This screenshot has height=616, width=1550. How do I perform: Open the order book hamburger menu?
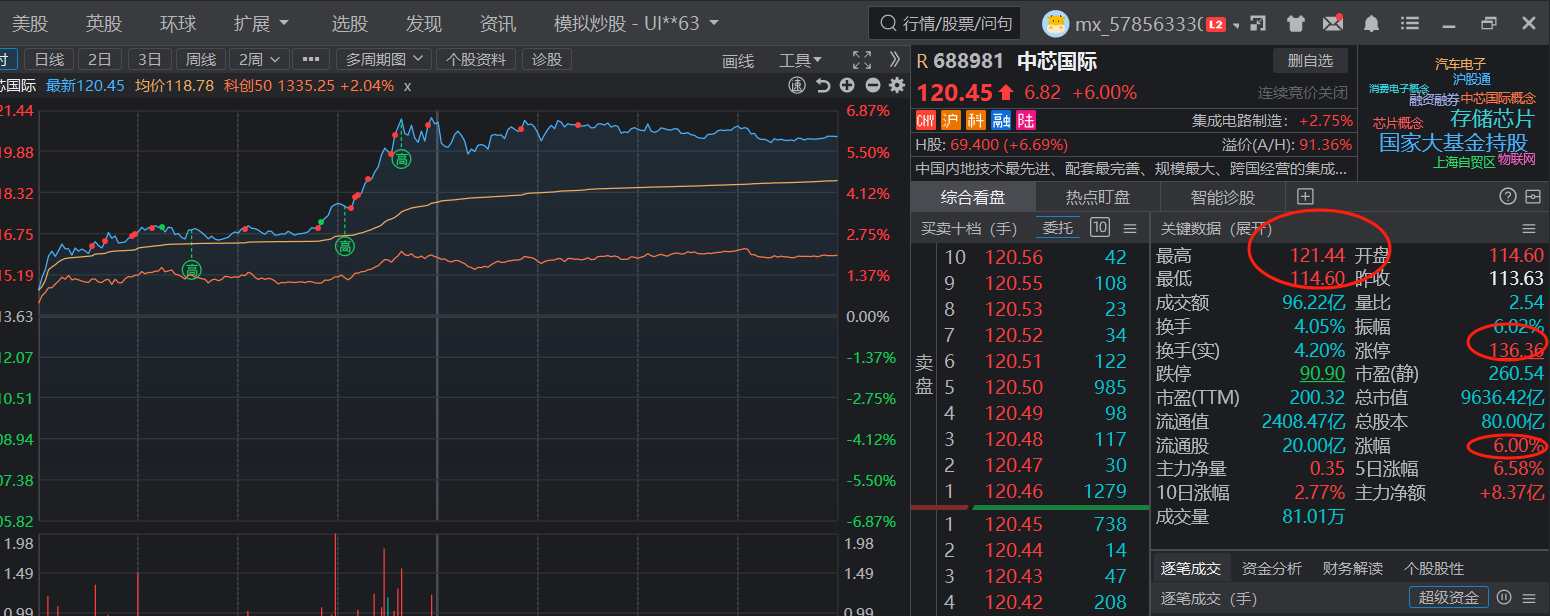tap(1130, 228)
